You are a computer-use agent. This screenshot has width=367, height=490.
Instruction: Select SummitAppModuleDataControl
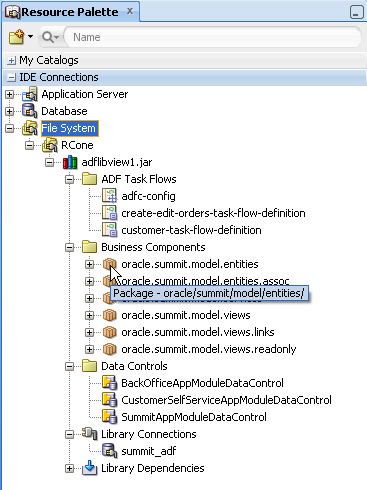point(194,417)
